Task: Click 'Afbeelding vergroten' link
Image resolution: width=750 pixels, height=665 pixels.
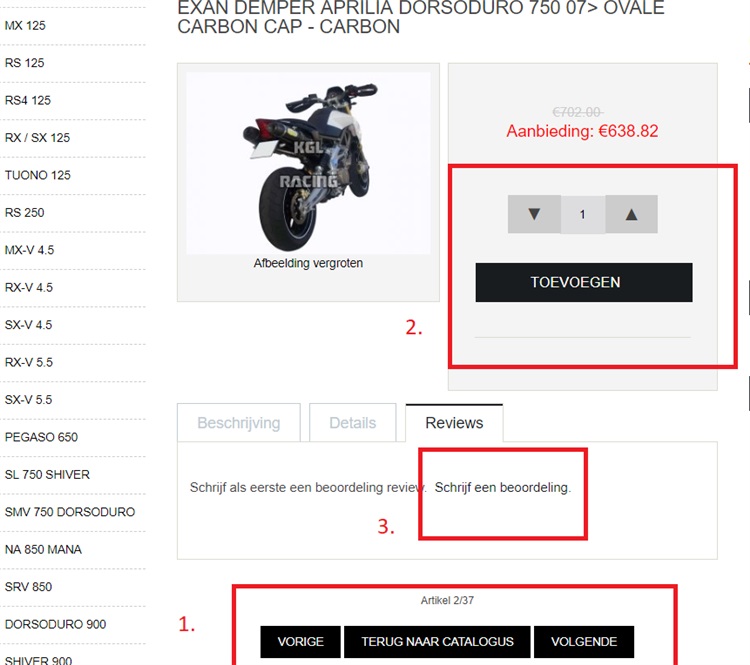Action: [308, 263]
